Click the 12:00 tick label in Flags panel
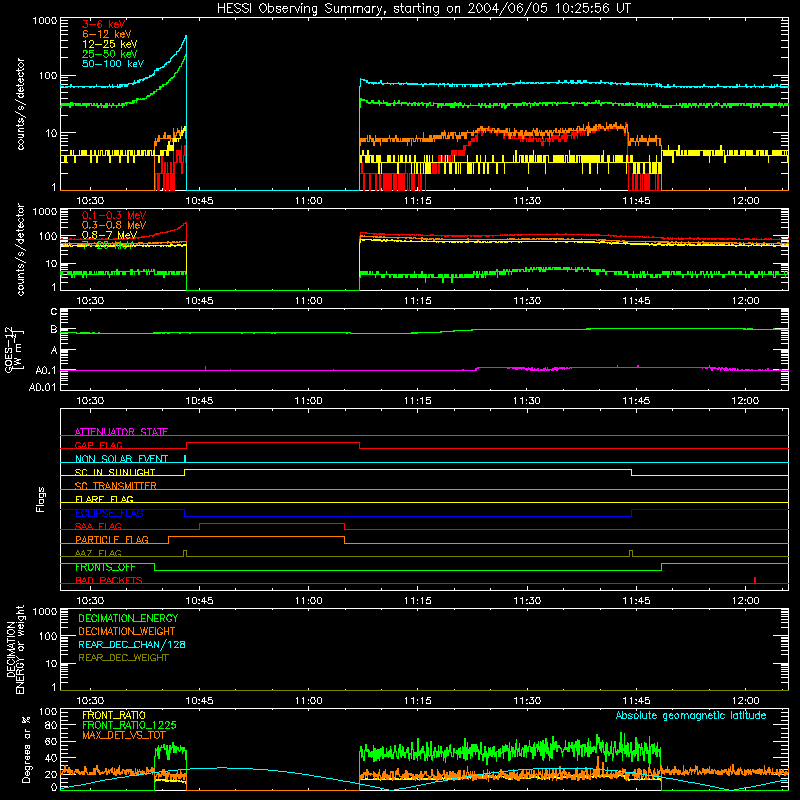Screen dimensions: 800x800 coord(745,601)
